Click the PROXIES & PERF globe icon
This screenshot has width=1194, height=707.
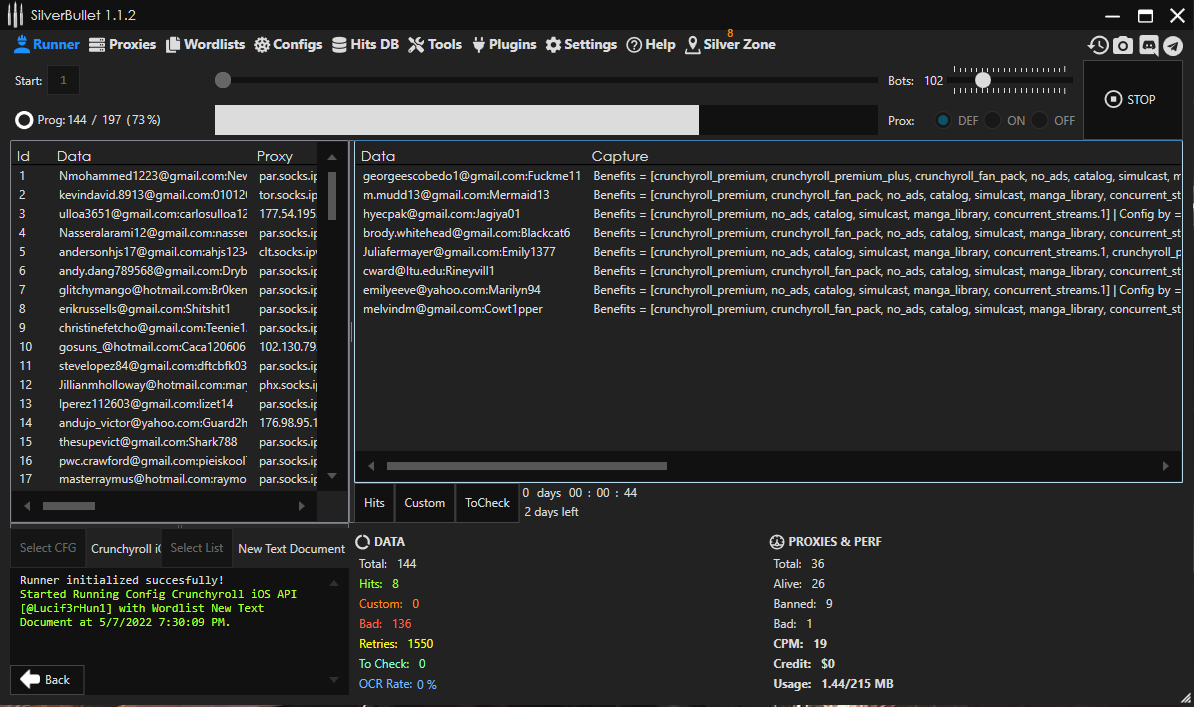(x=777, y=542)
